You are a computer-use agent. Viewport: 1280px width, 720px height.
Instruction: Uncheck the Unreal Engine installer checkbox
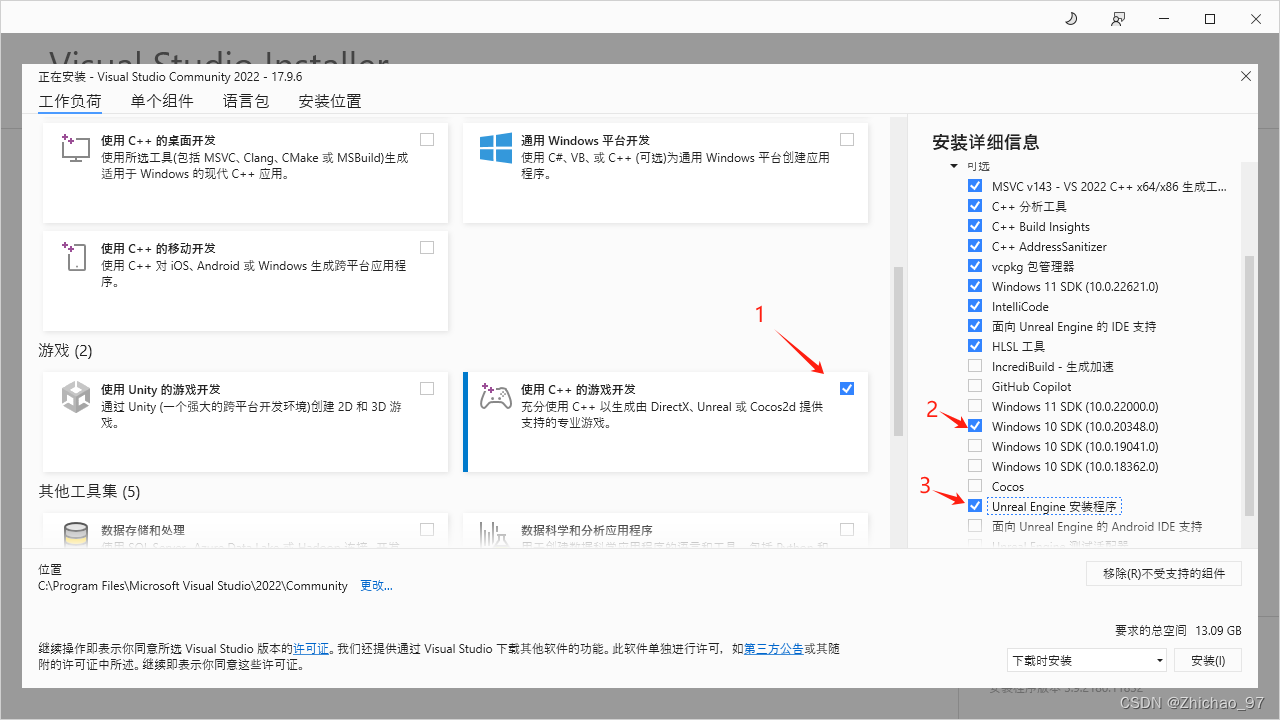[x=975, y=506]
